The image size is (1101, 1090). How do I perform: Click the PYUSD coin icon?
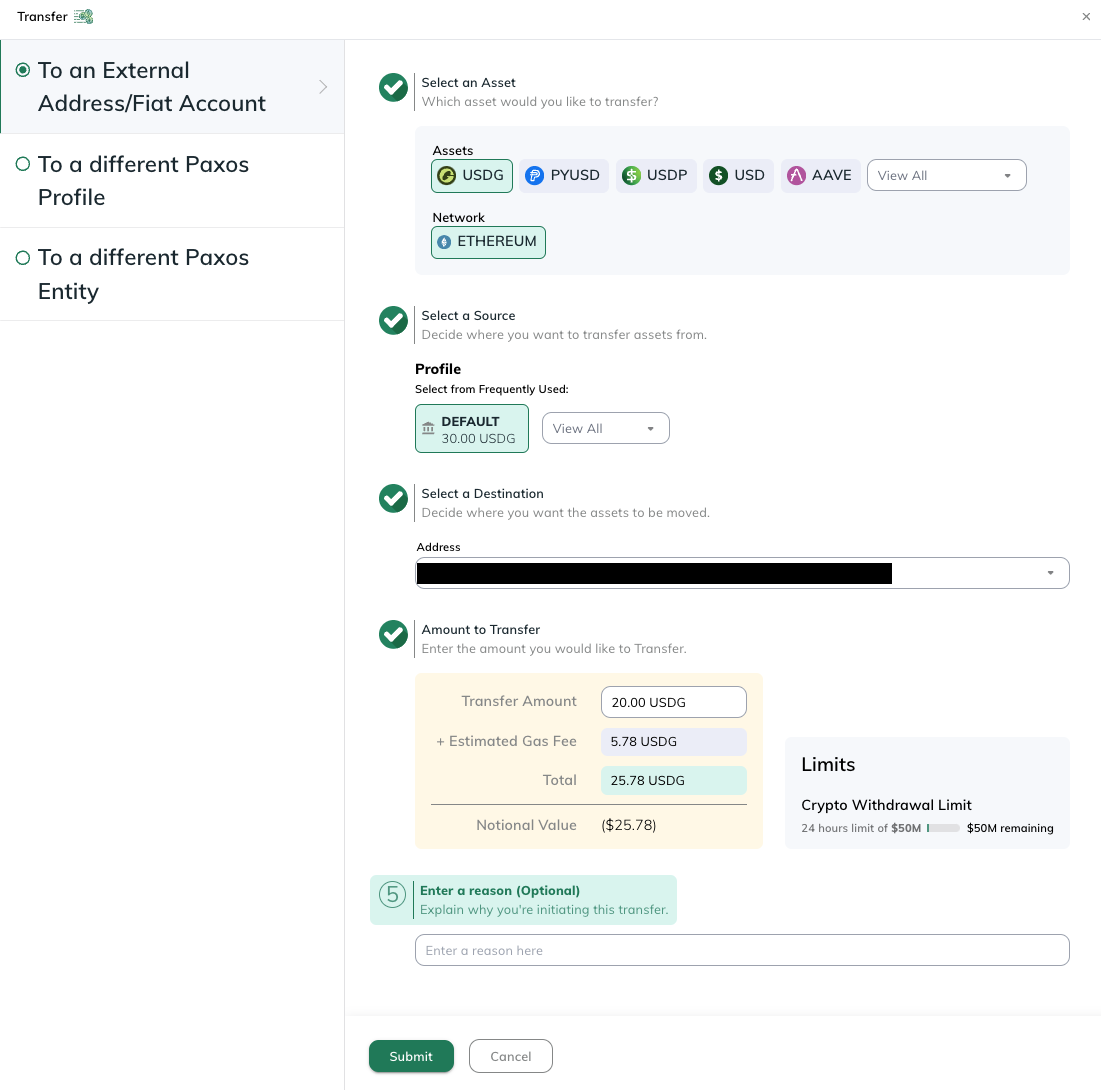pos(534,176)
